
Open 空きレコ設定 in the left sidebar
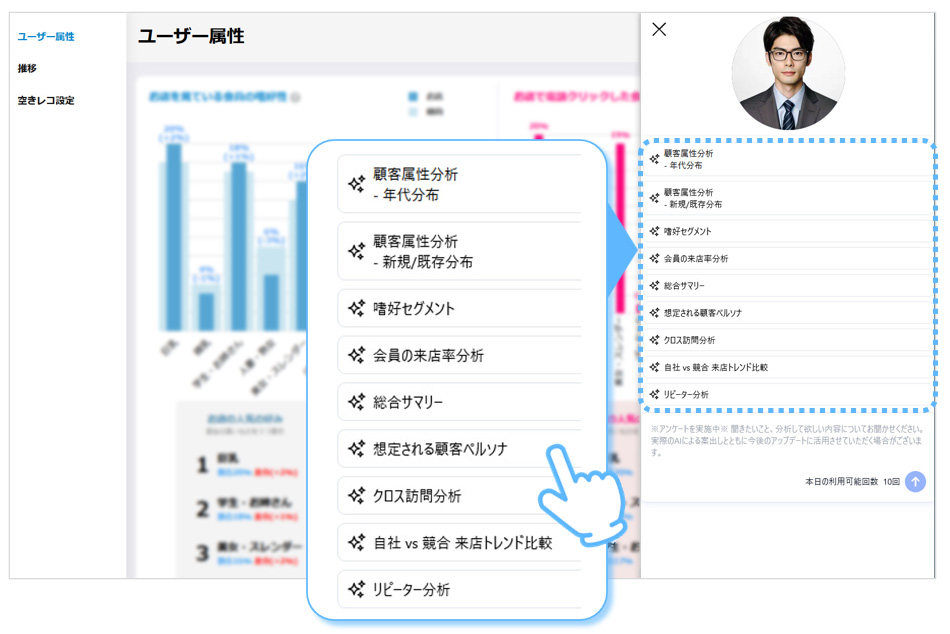coord(46,100)
